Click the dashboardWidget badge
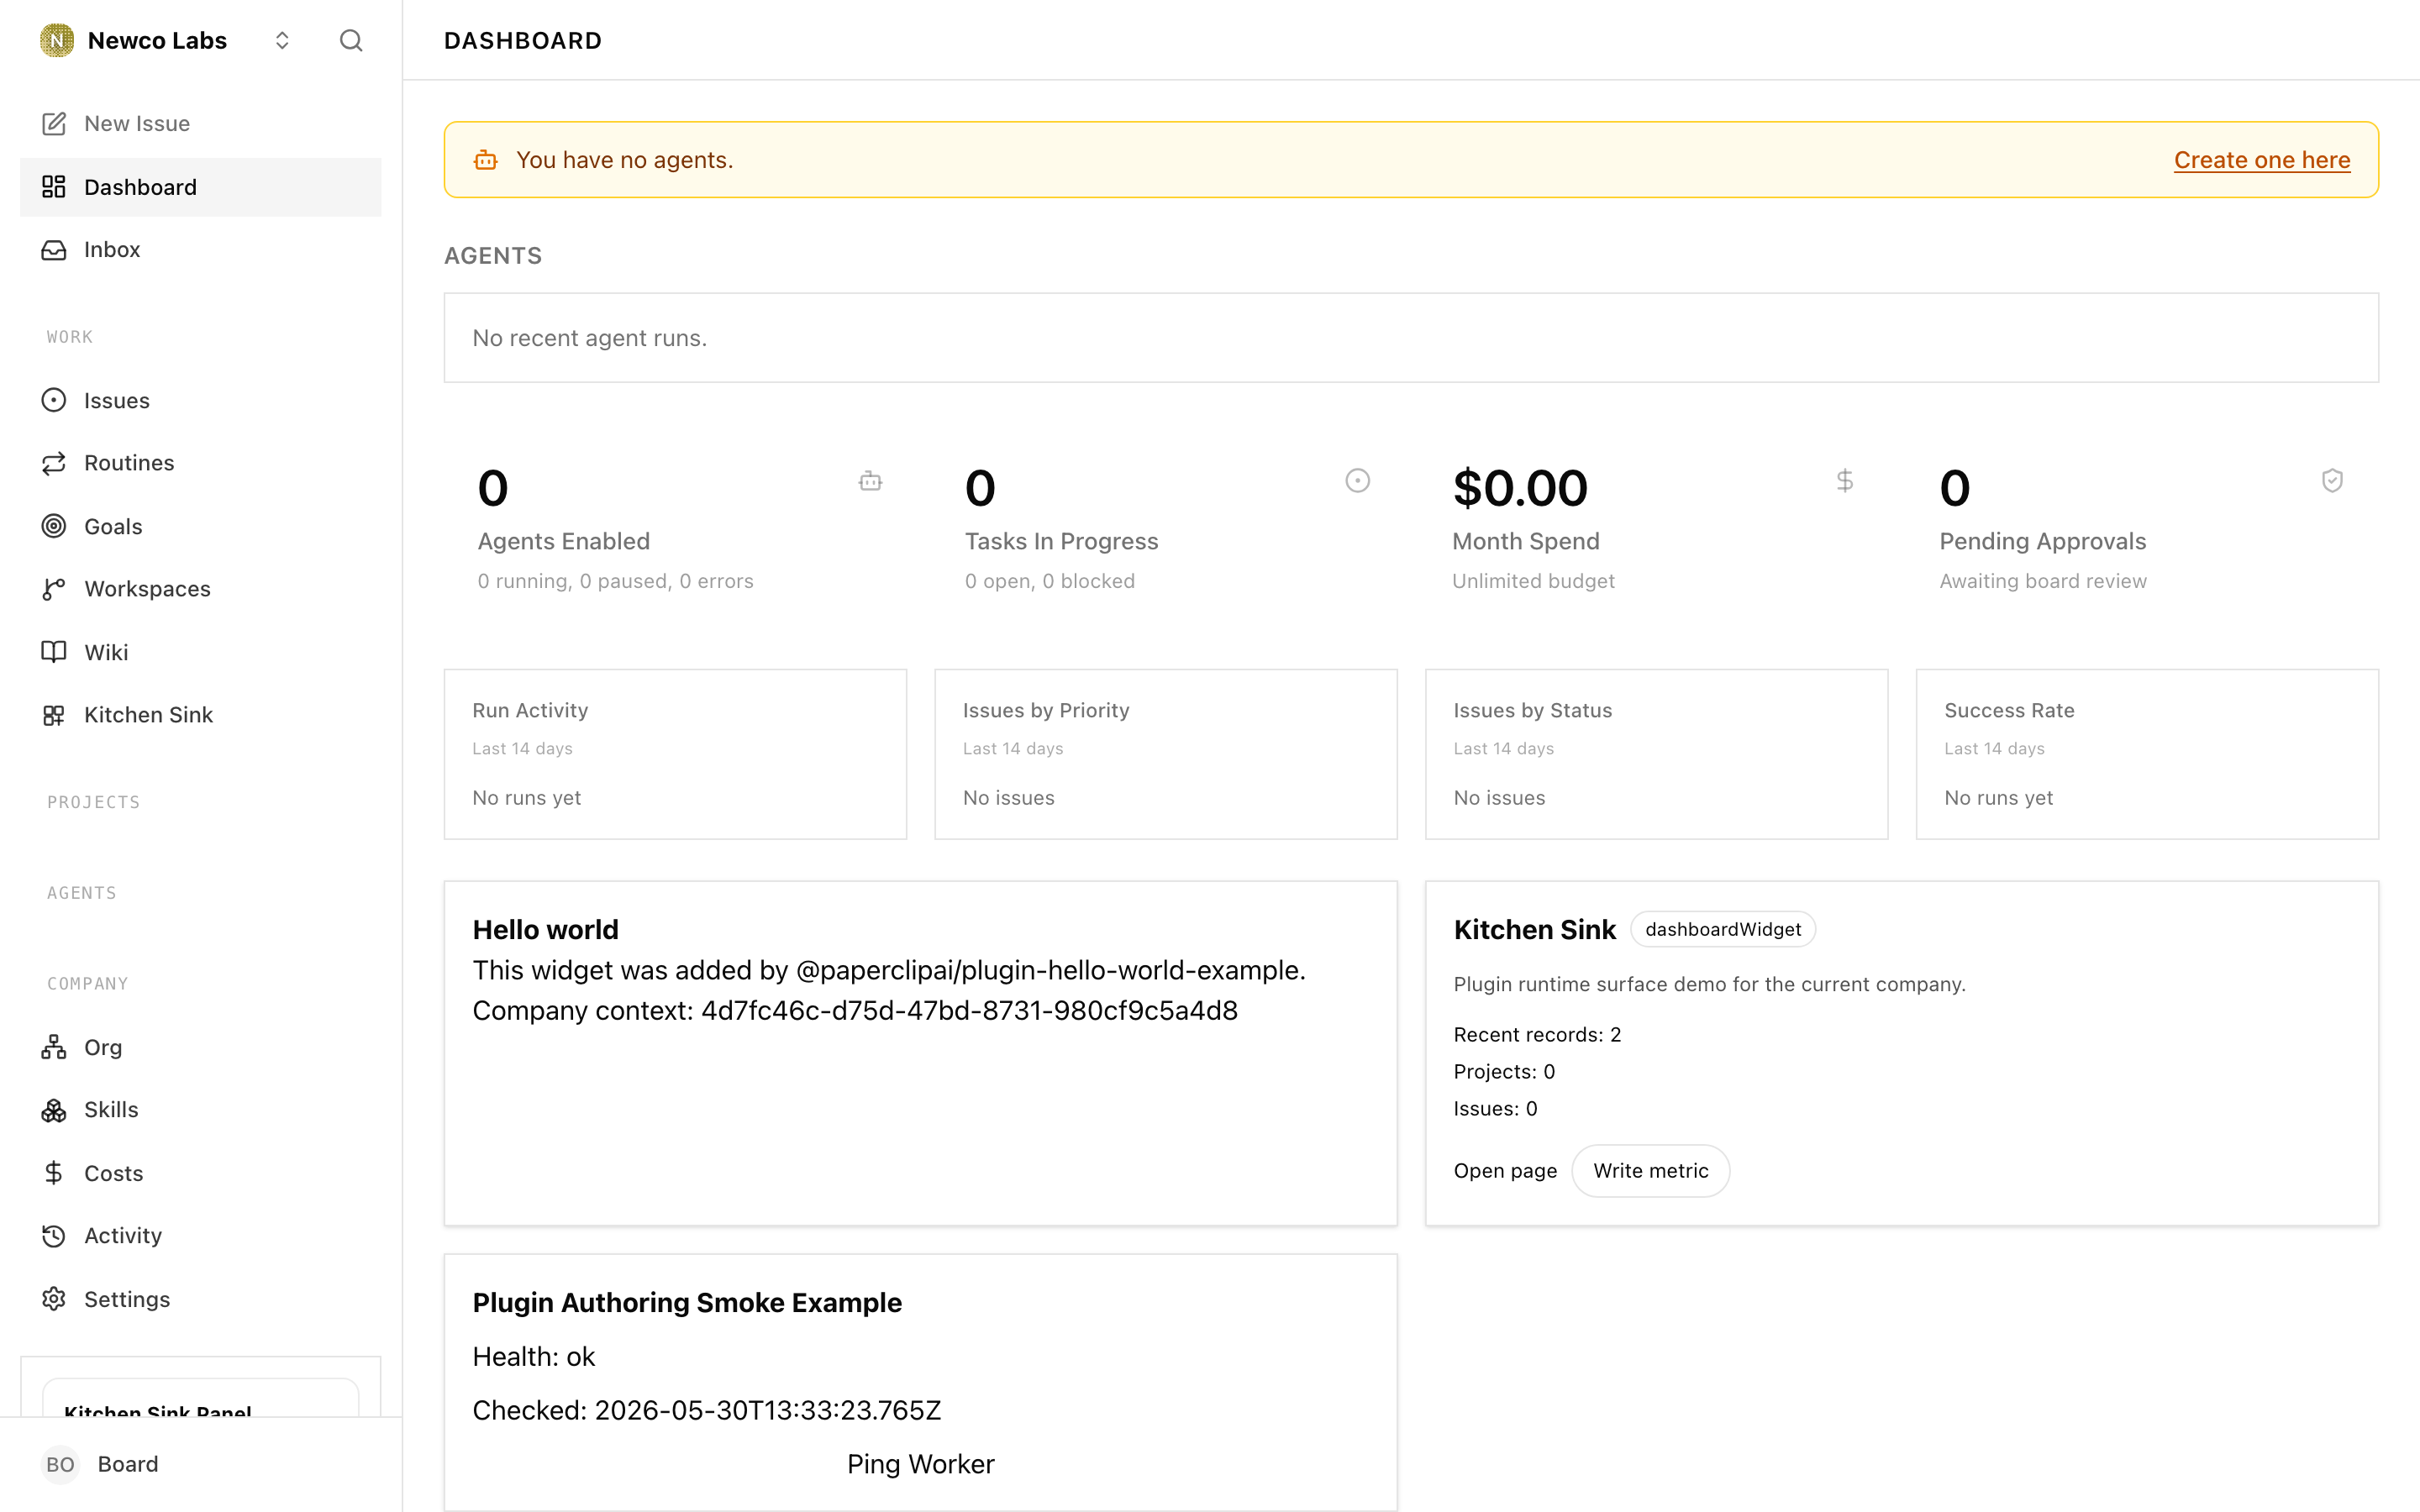The height and width of the screenshot is (1512, 2420). click(1723, 929)
